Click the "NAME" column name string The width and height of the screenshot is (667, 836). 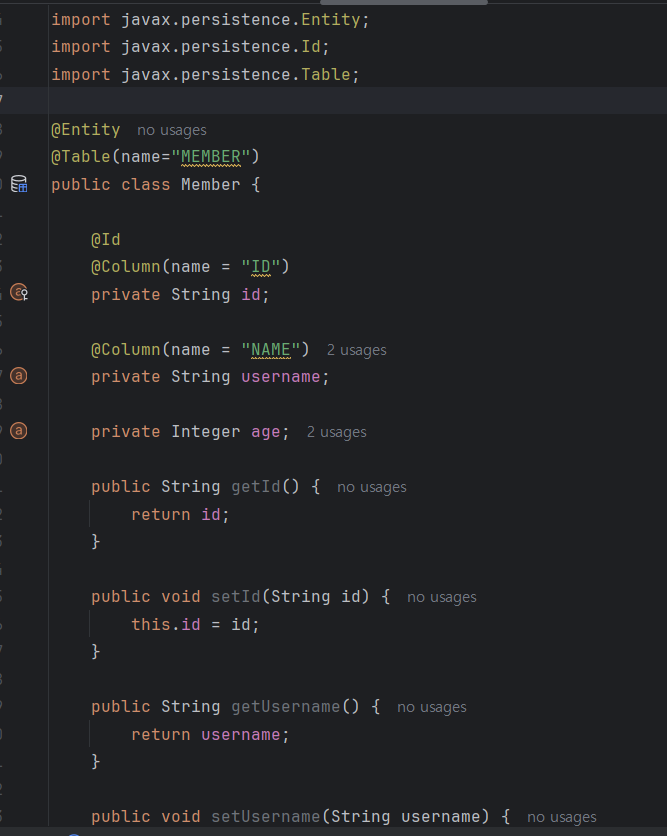270,350
